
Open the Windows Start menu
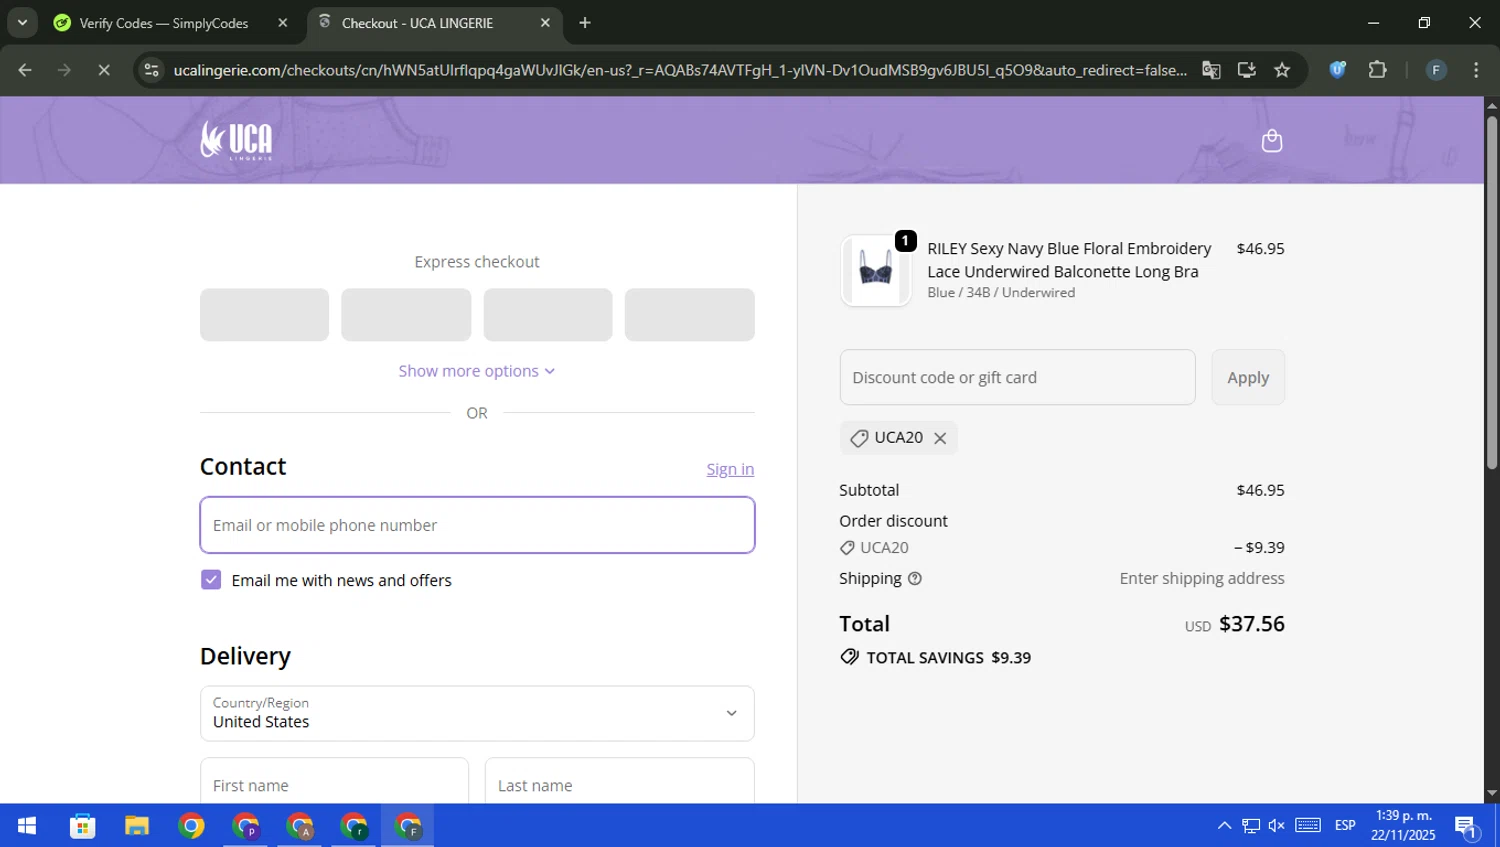coord(27,826)
